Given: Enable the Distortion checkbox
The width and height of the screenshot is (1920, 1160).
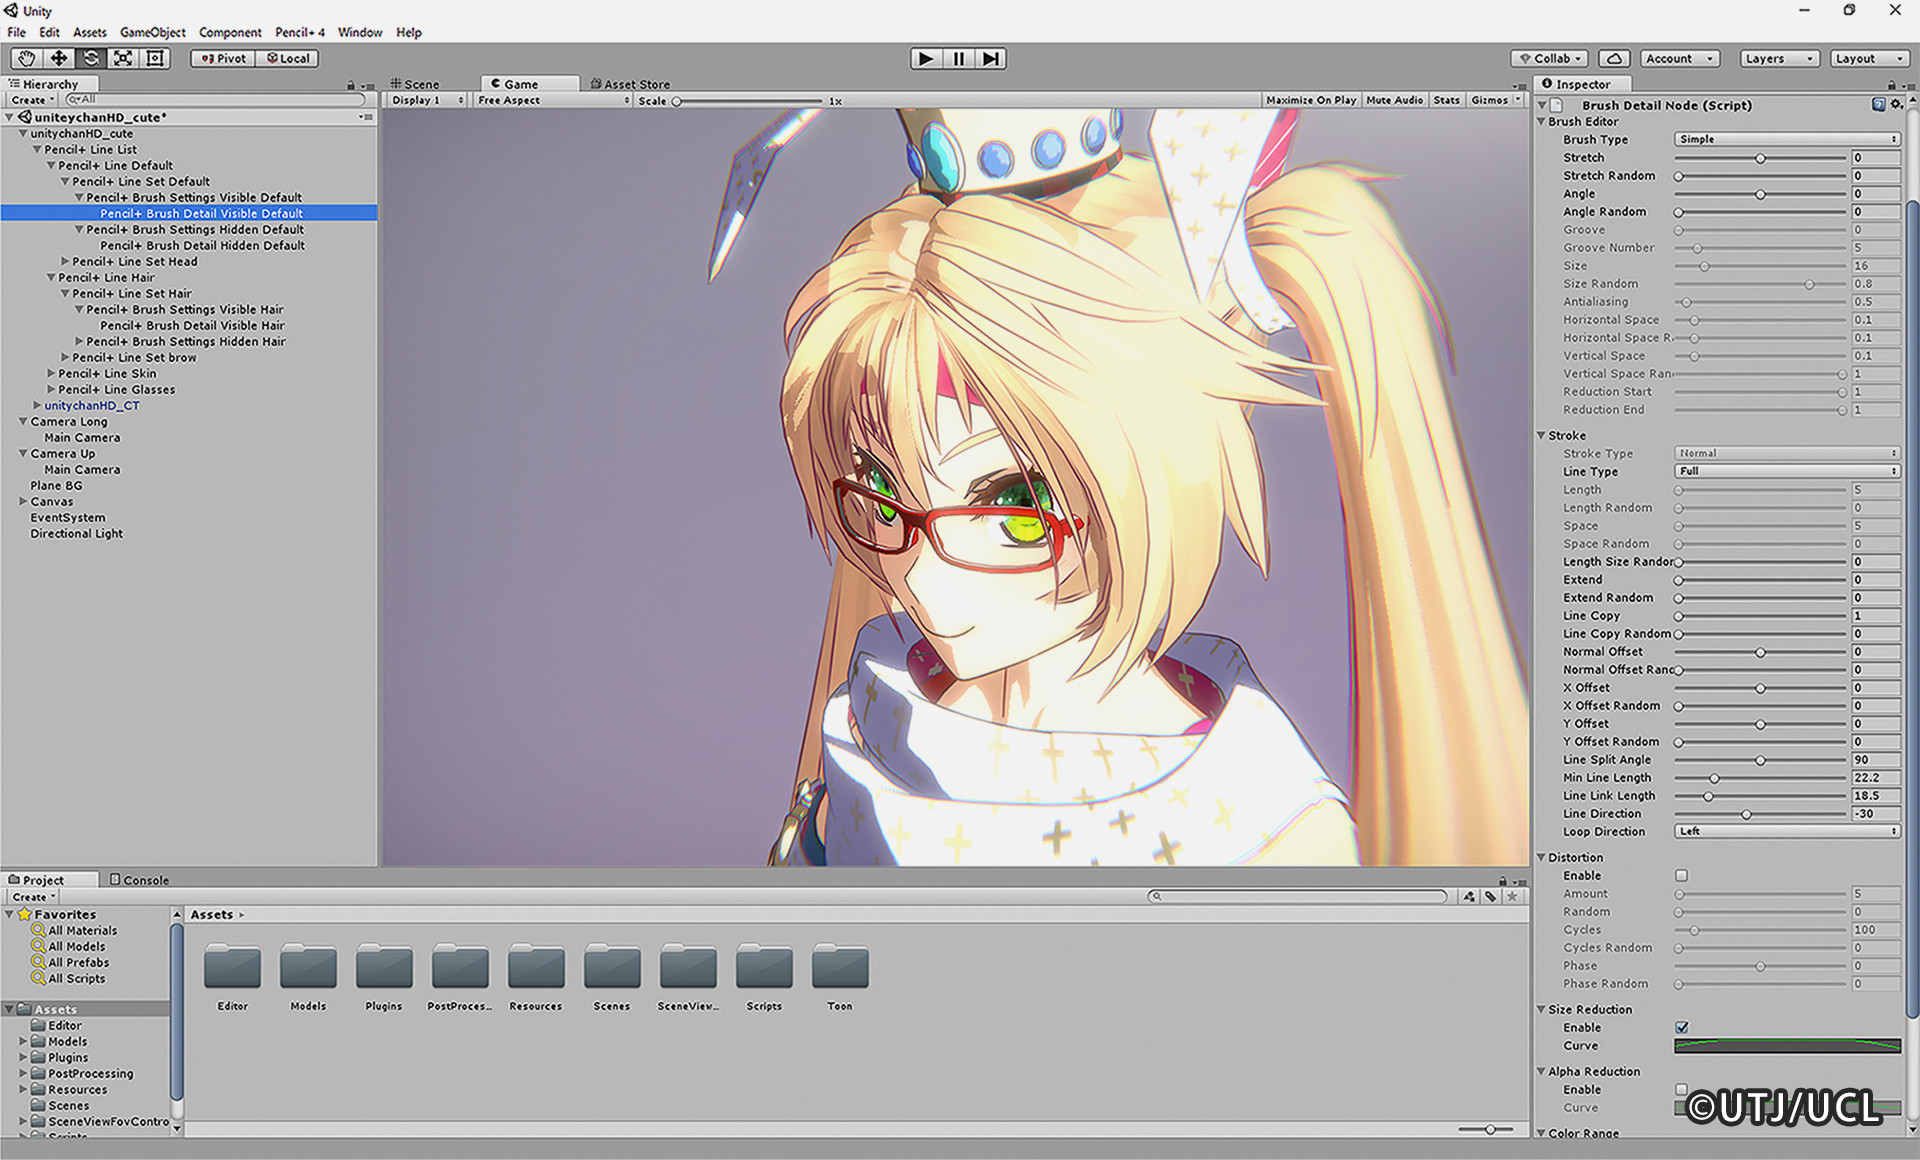Looking at the screenshot, I should tap(1681, 875).
